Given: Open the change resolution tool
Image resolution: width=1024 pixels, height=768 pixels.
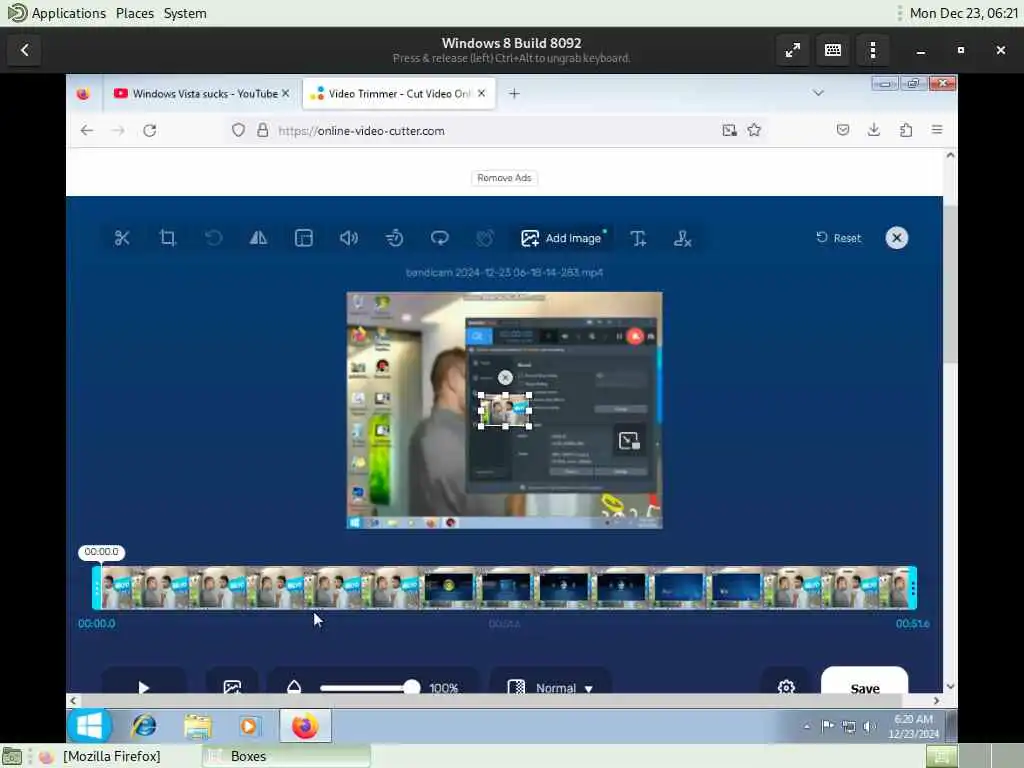Looking at the screenshot, I should (304, 238).
